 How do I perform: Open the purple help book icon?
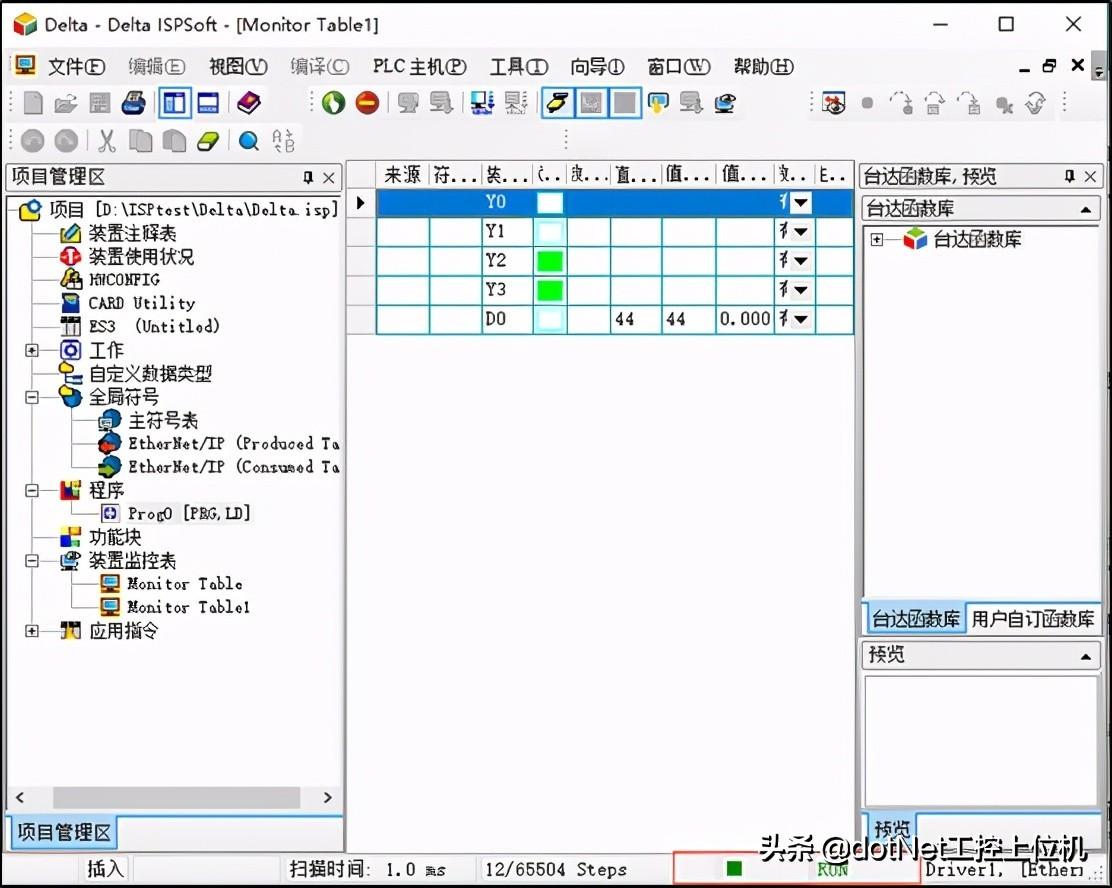click(x=248, y=104)
